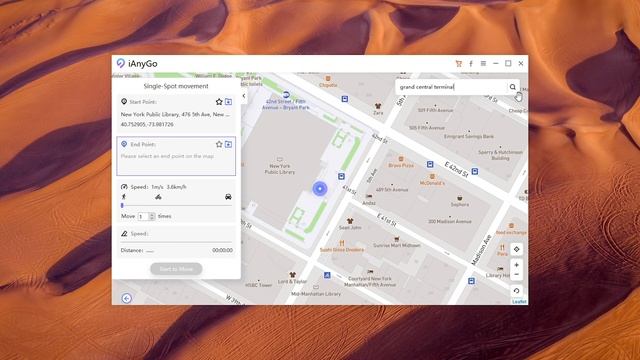Click the import icon beside End Point star
This screenshot has width=640, height=360.
pos(229,144)
